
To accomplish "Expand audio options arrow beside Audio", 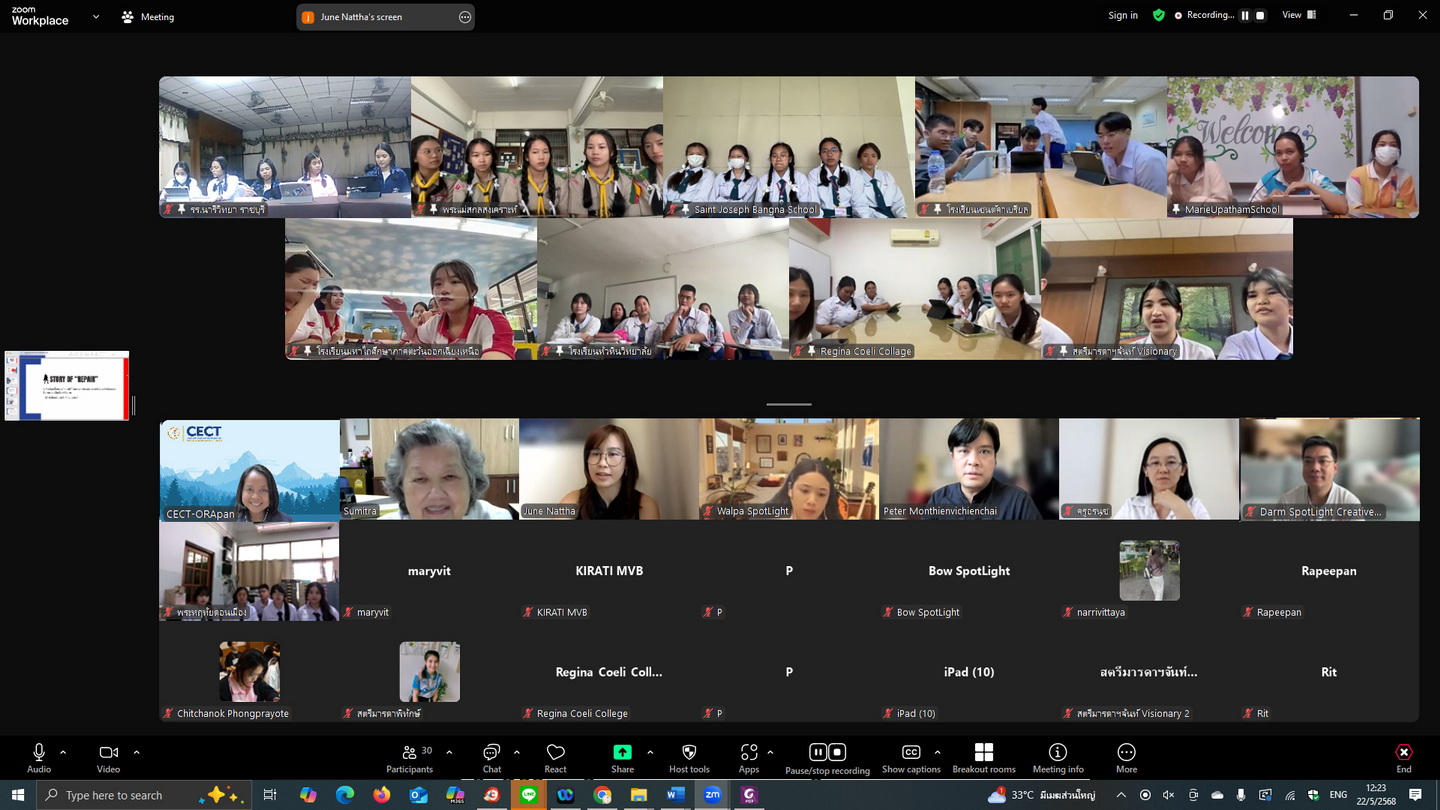I will pos(63,752).
